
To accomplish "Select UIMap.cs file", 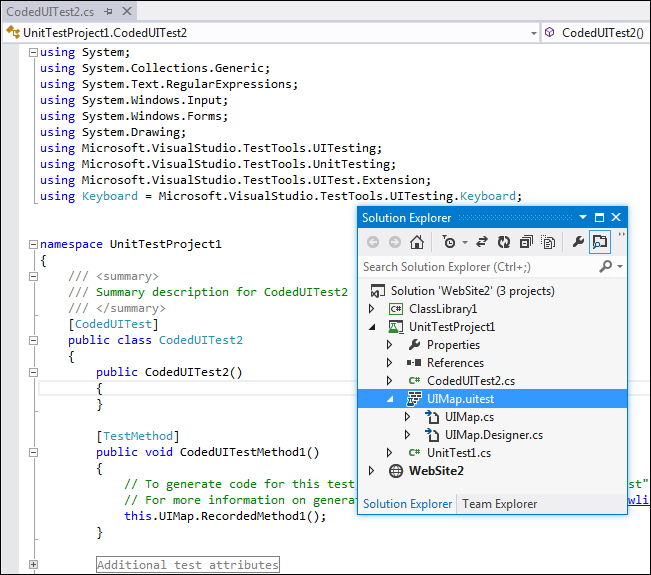I will 469,417.
